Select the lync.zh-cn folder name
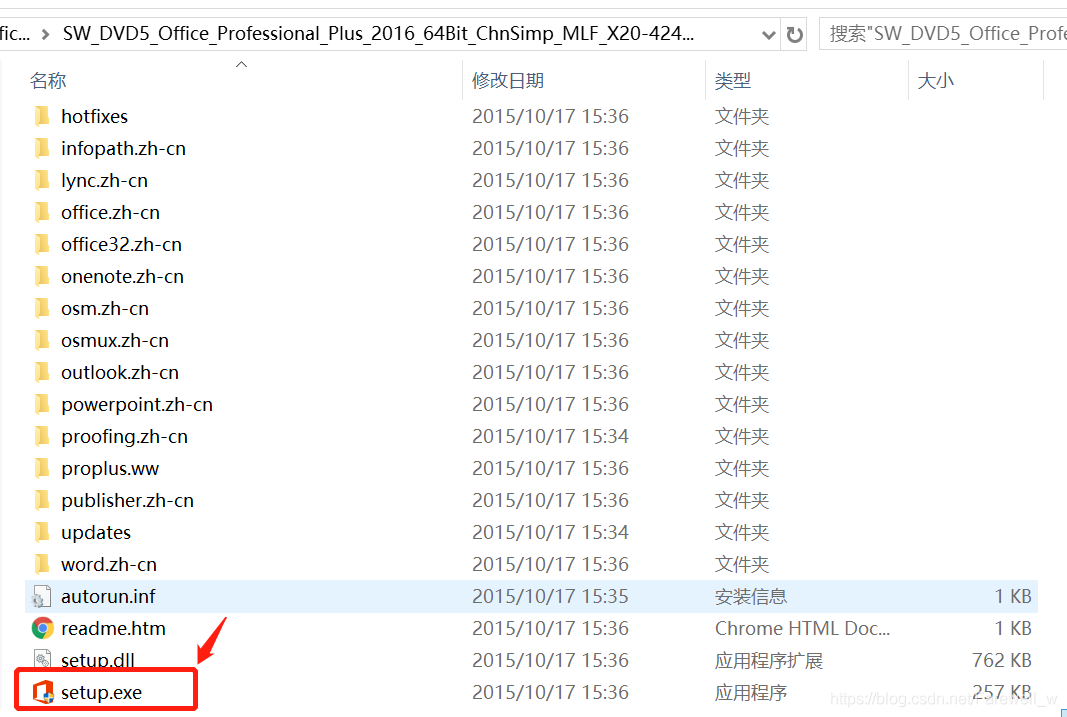The height and width of the screenshot is (717, 1067). pyautogui.click(x=104, y=180)
